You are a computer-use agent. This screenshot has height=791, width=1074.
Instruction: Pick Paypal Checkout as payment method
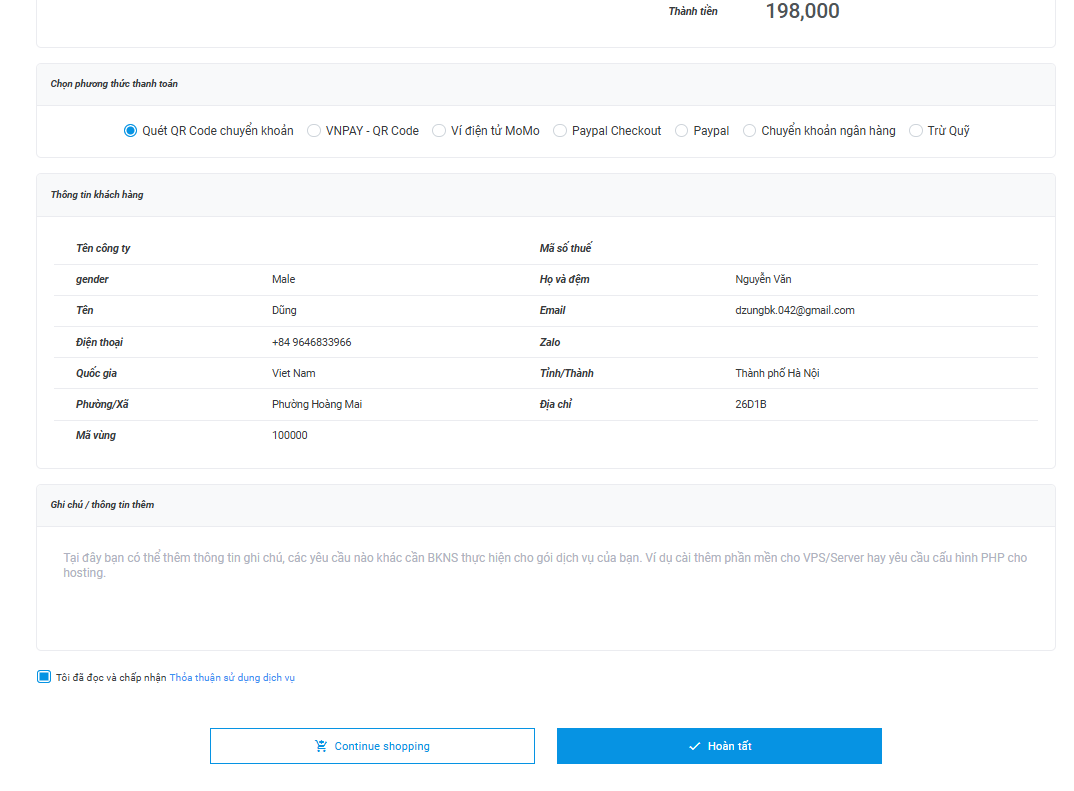[x=560, y=131]
